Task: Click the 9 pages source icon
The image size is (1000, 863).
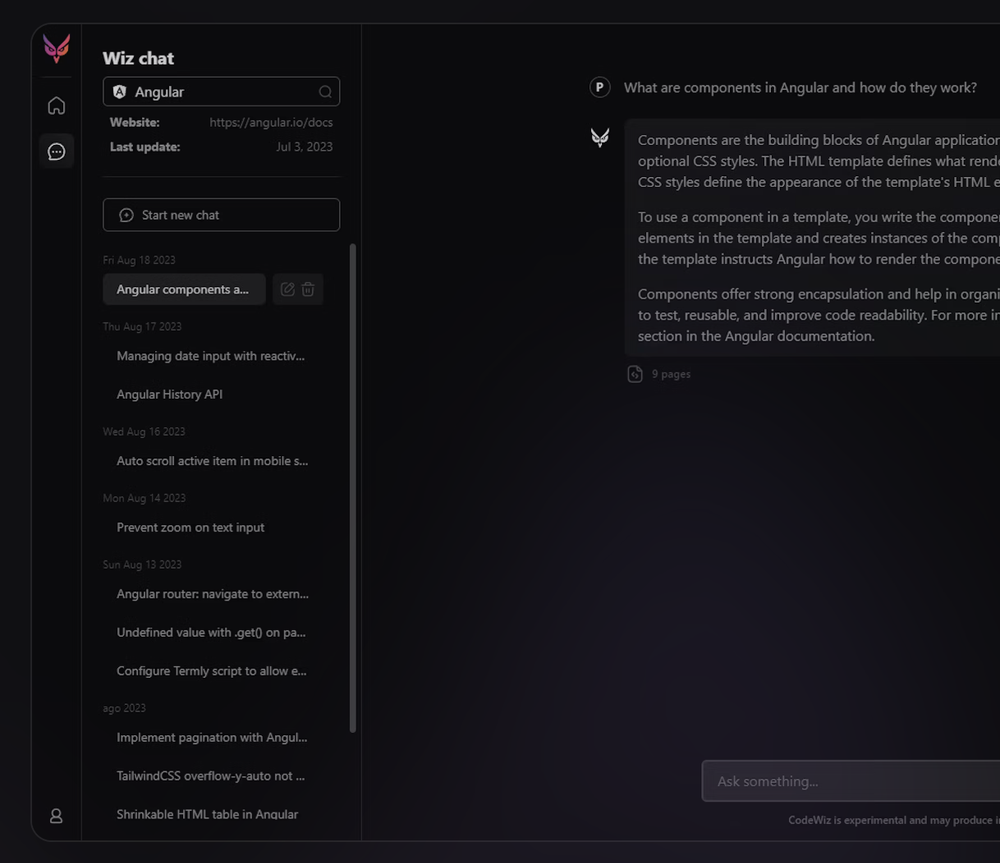Action: (x=635, y=374)
